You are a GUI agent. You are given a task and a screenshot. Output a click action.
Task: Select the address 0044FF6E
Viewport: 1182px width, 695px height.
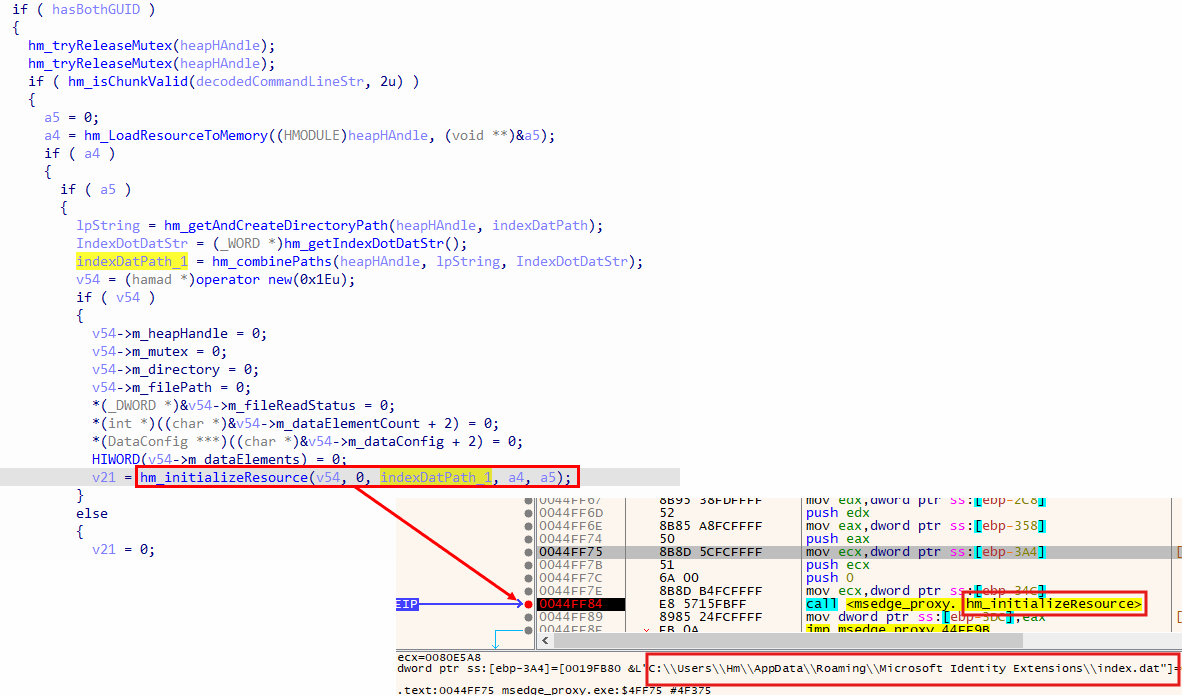(x=571, y=526)
